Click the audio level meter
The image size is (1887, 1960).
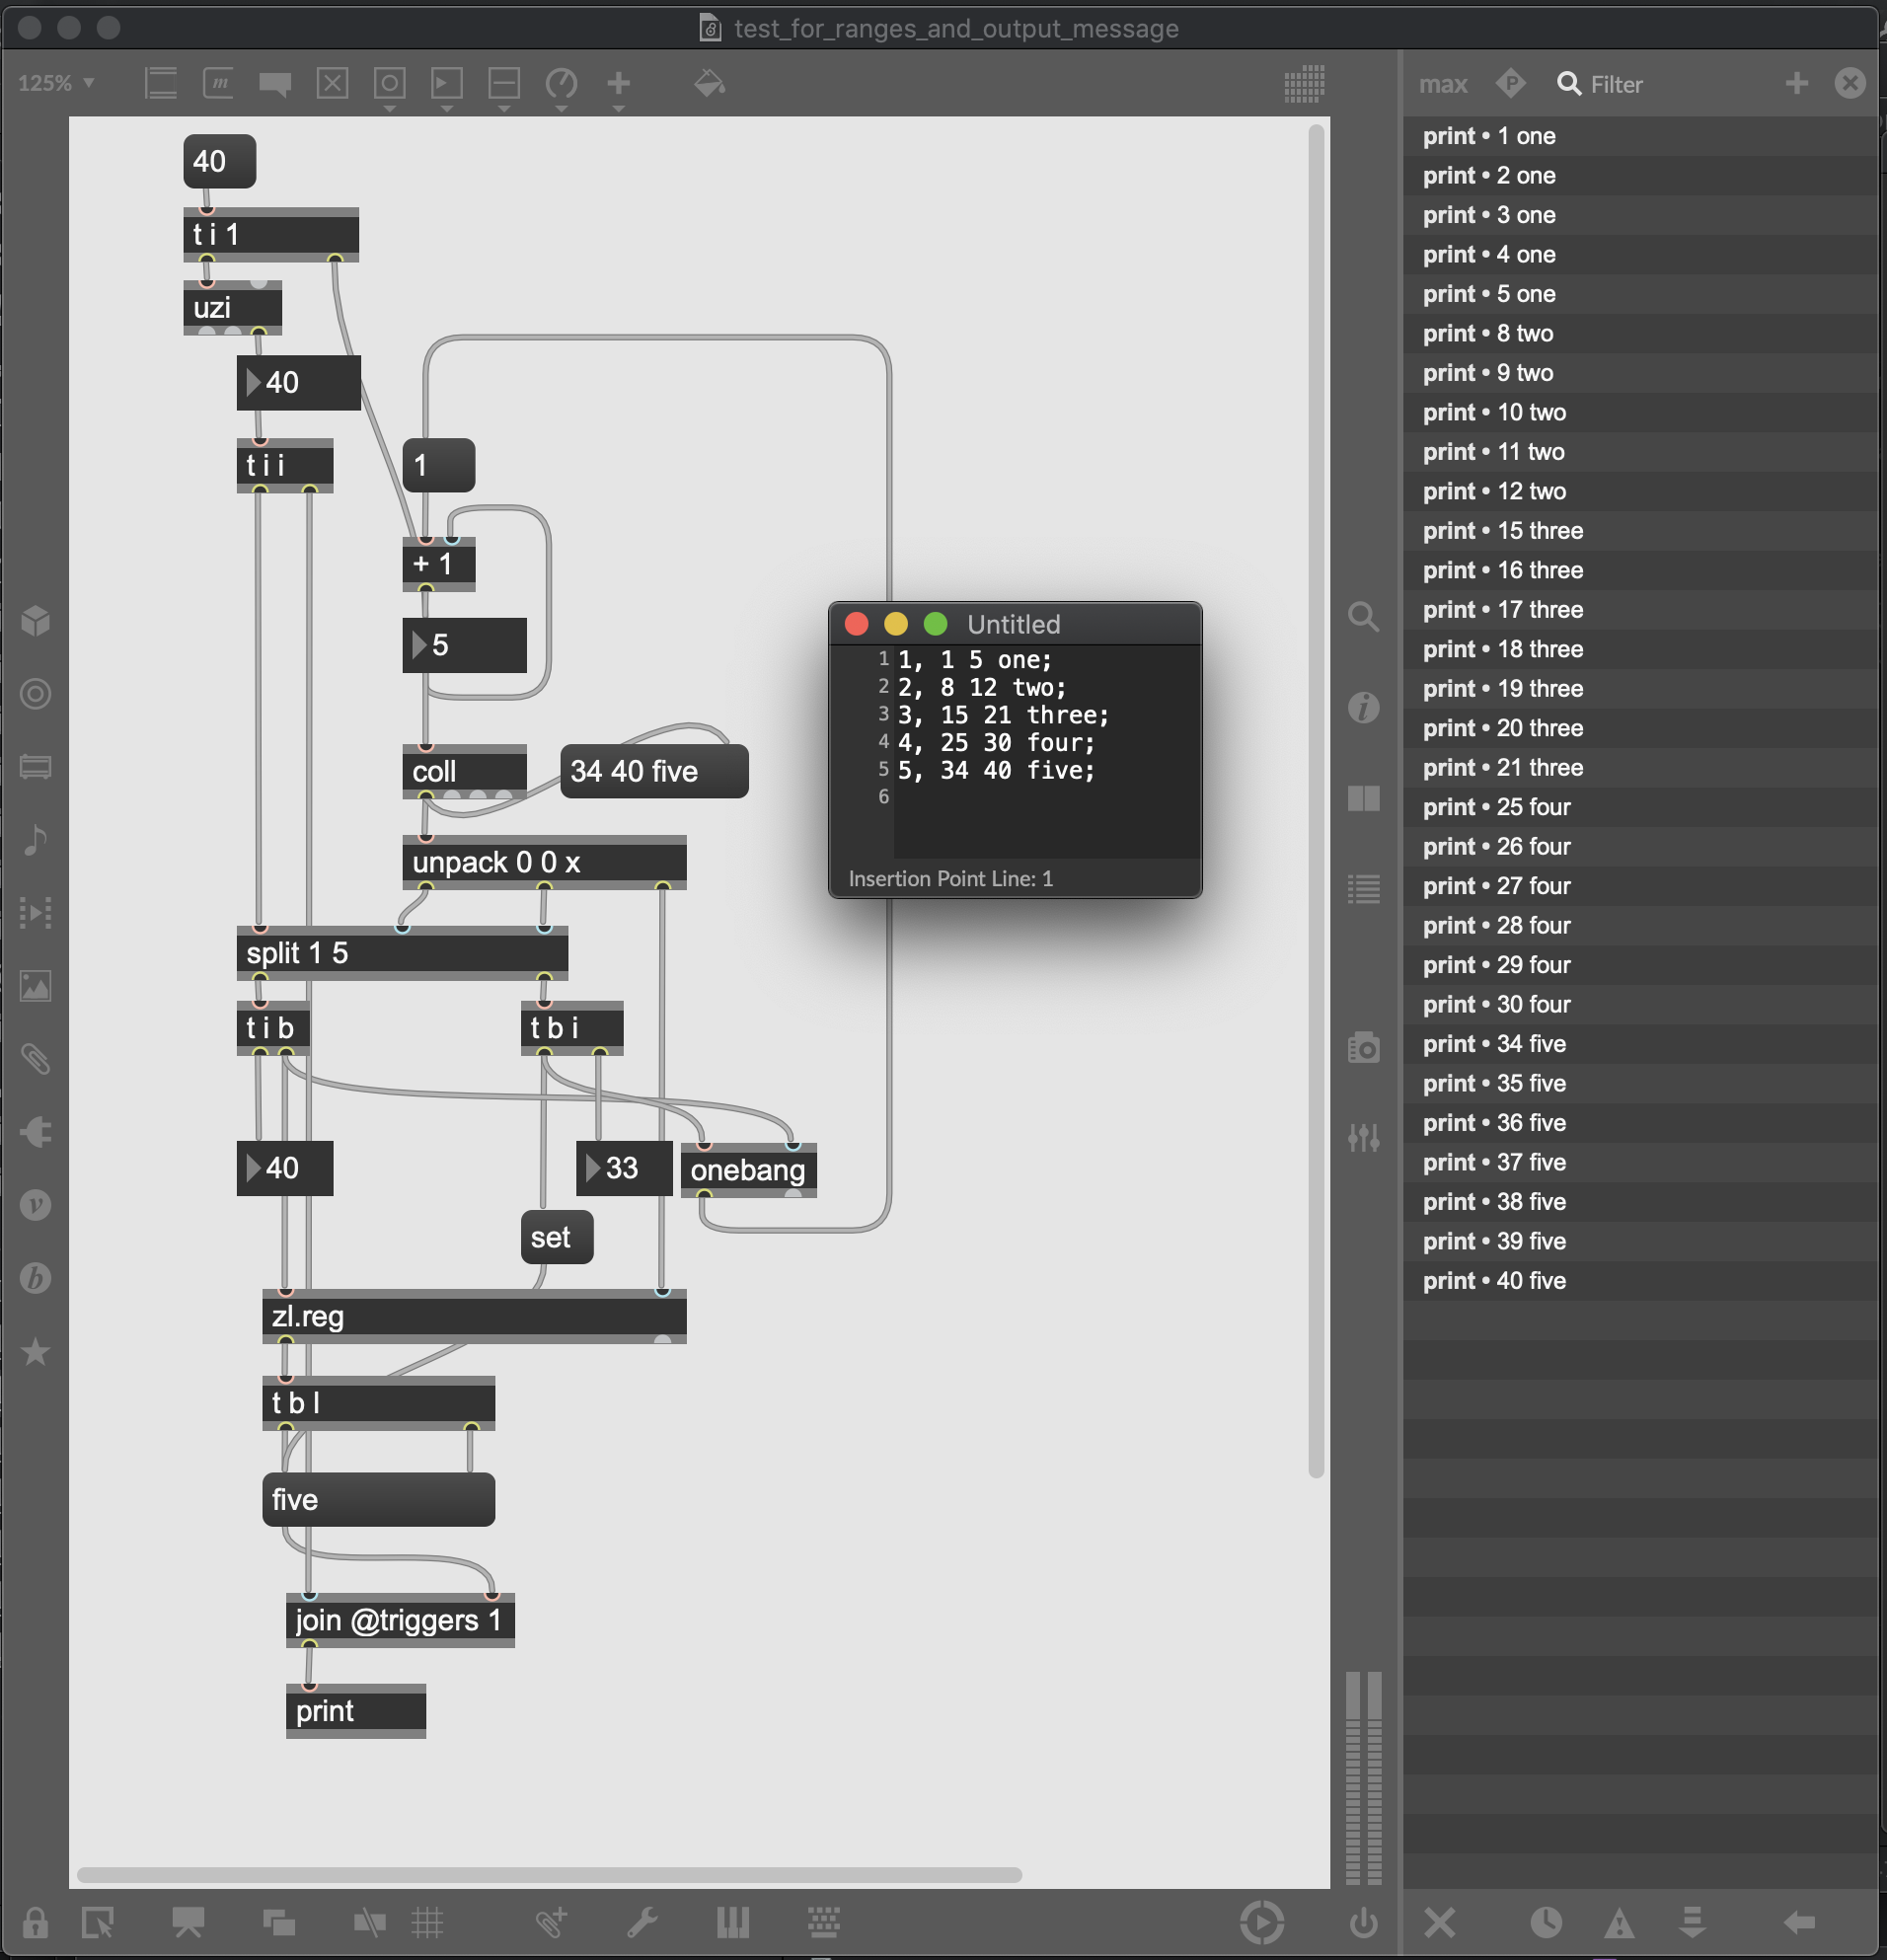pyautogui.click(x=1364, y=1777)
